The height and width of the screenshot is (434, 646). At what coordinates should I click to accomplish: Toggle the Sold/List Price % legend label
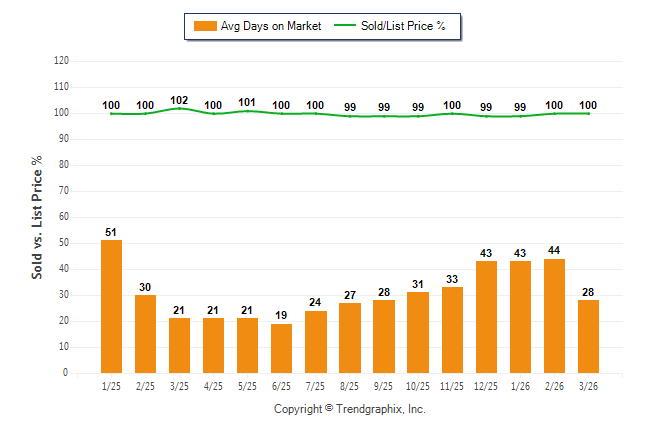410,26
